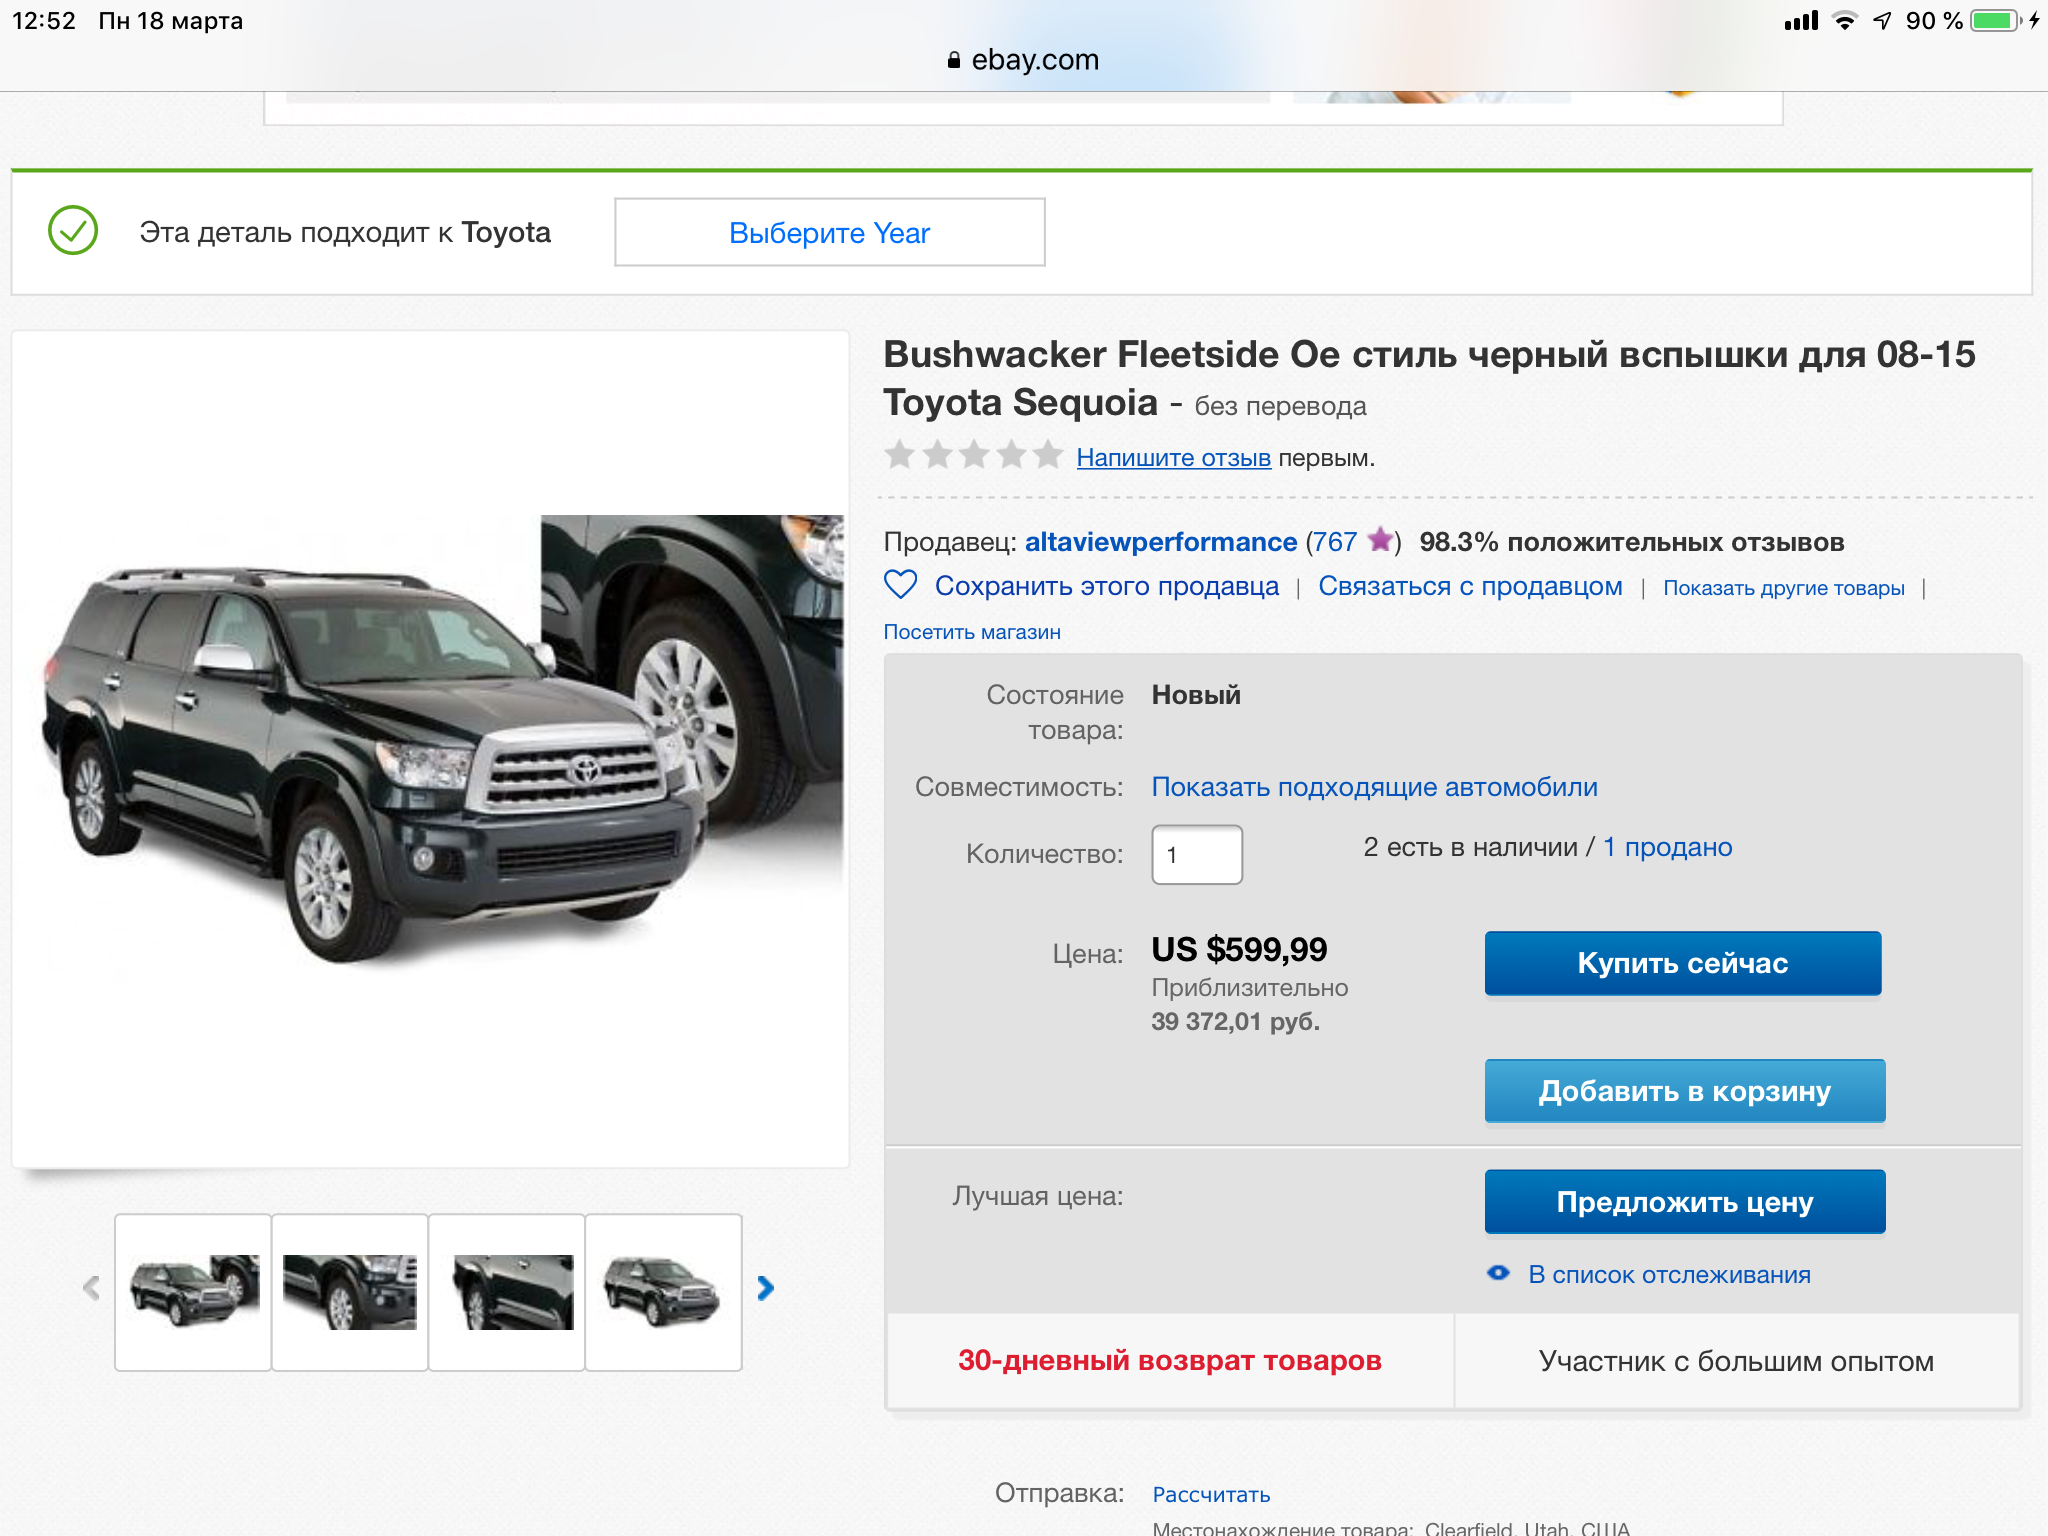2048x1536 pixels.
Task: Select the fourth Sequoia thumbnail
Action: point(663,1292)
